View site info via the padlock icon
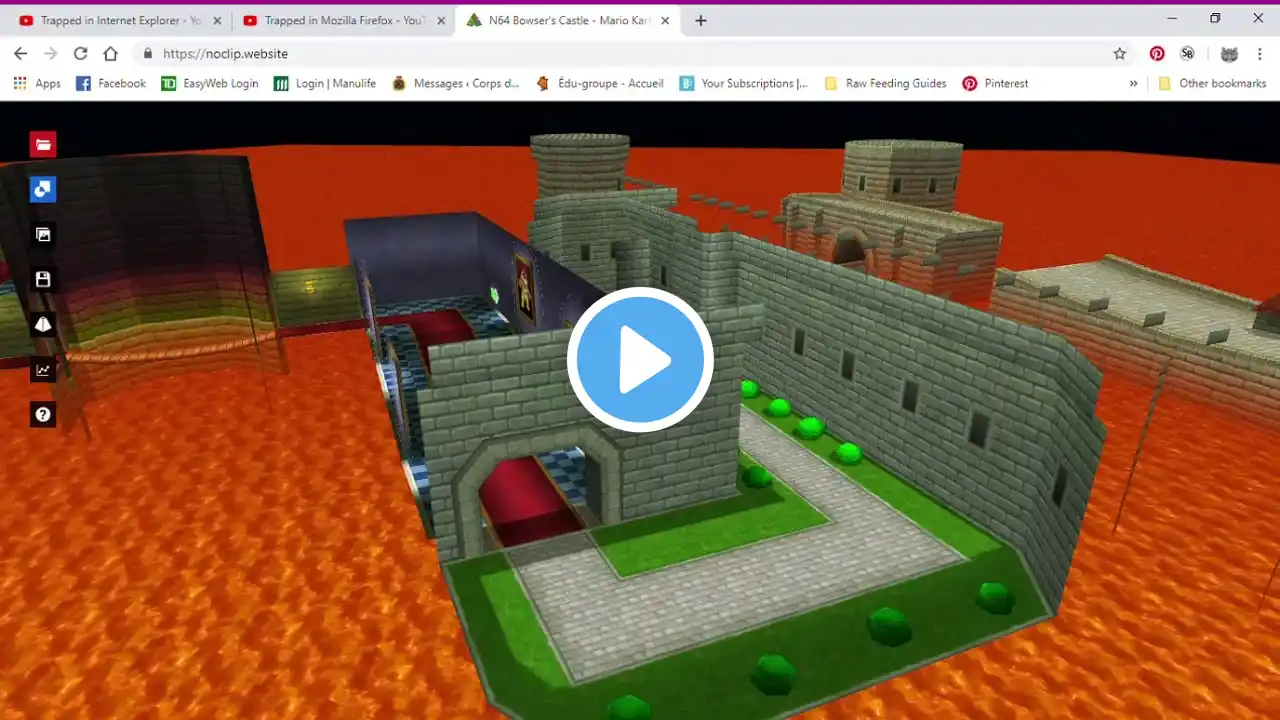Viewport: 1280px width, 720px height. pos(148,54)
